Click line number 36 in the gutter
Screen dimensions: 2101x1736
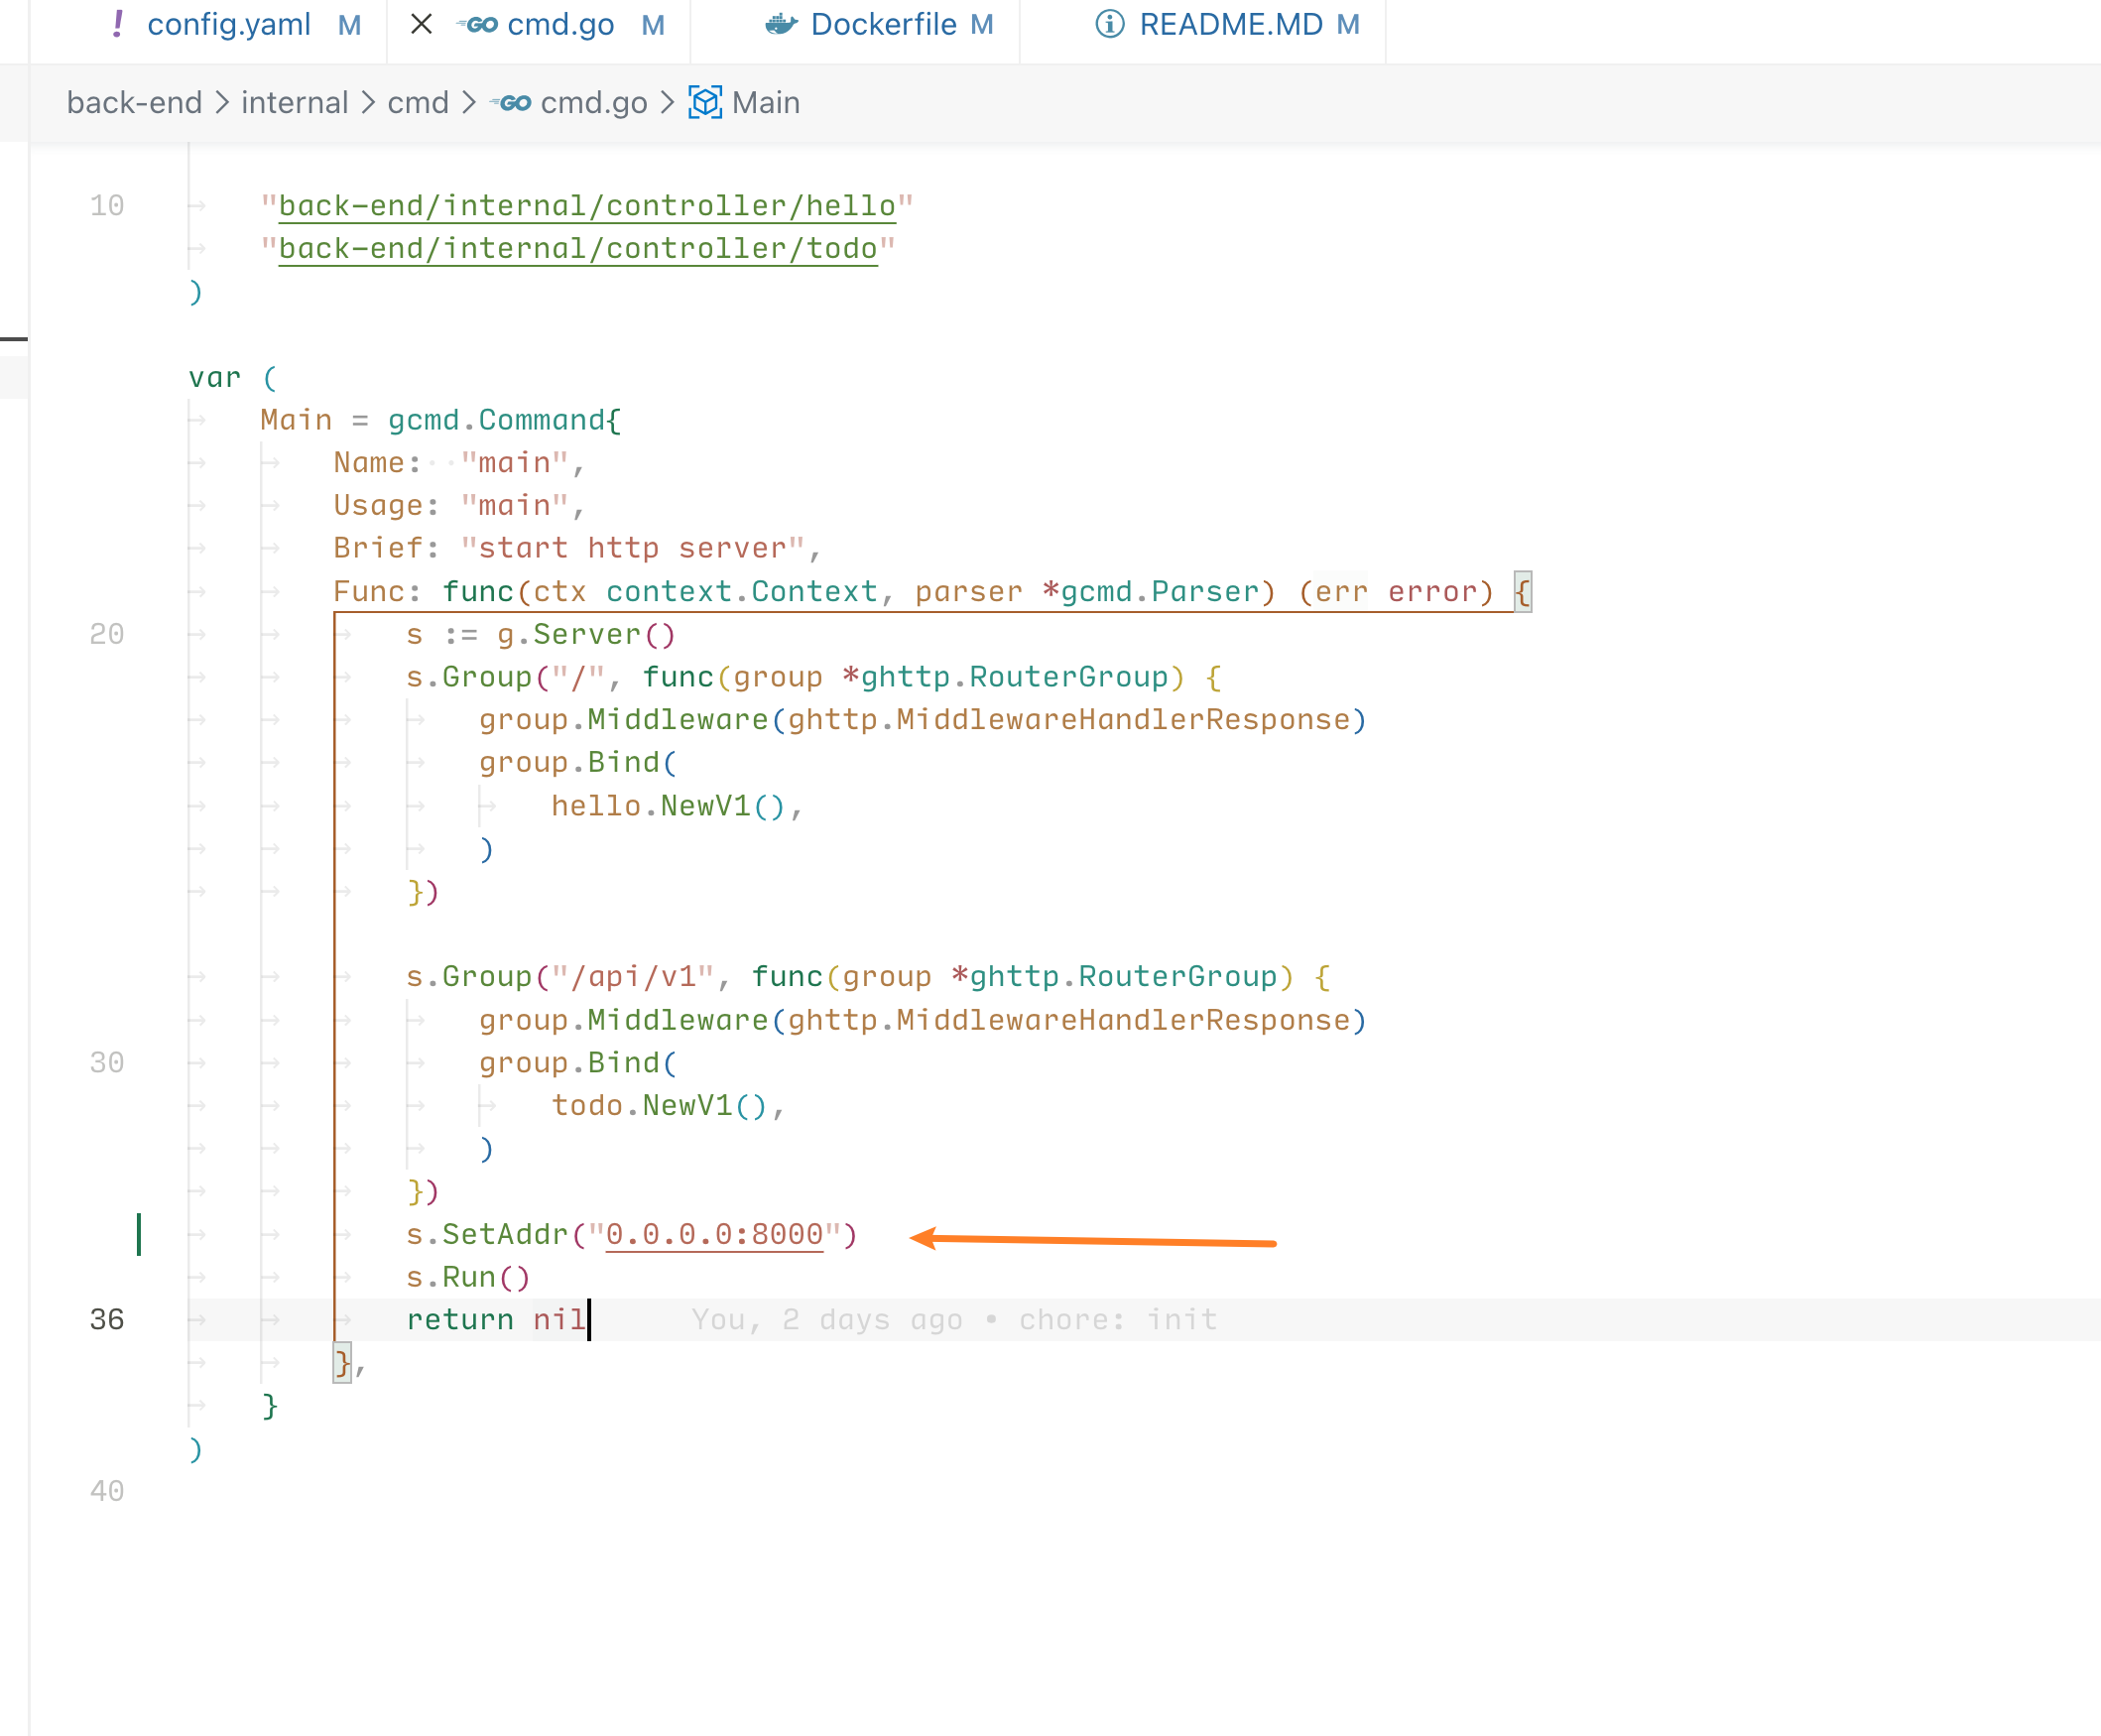[107, 1320]
